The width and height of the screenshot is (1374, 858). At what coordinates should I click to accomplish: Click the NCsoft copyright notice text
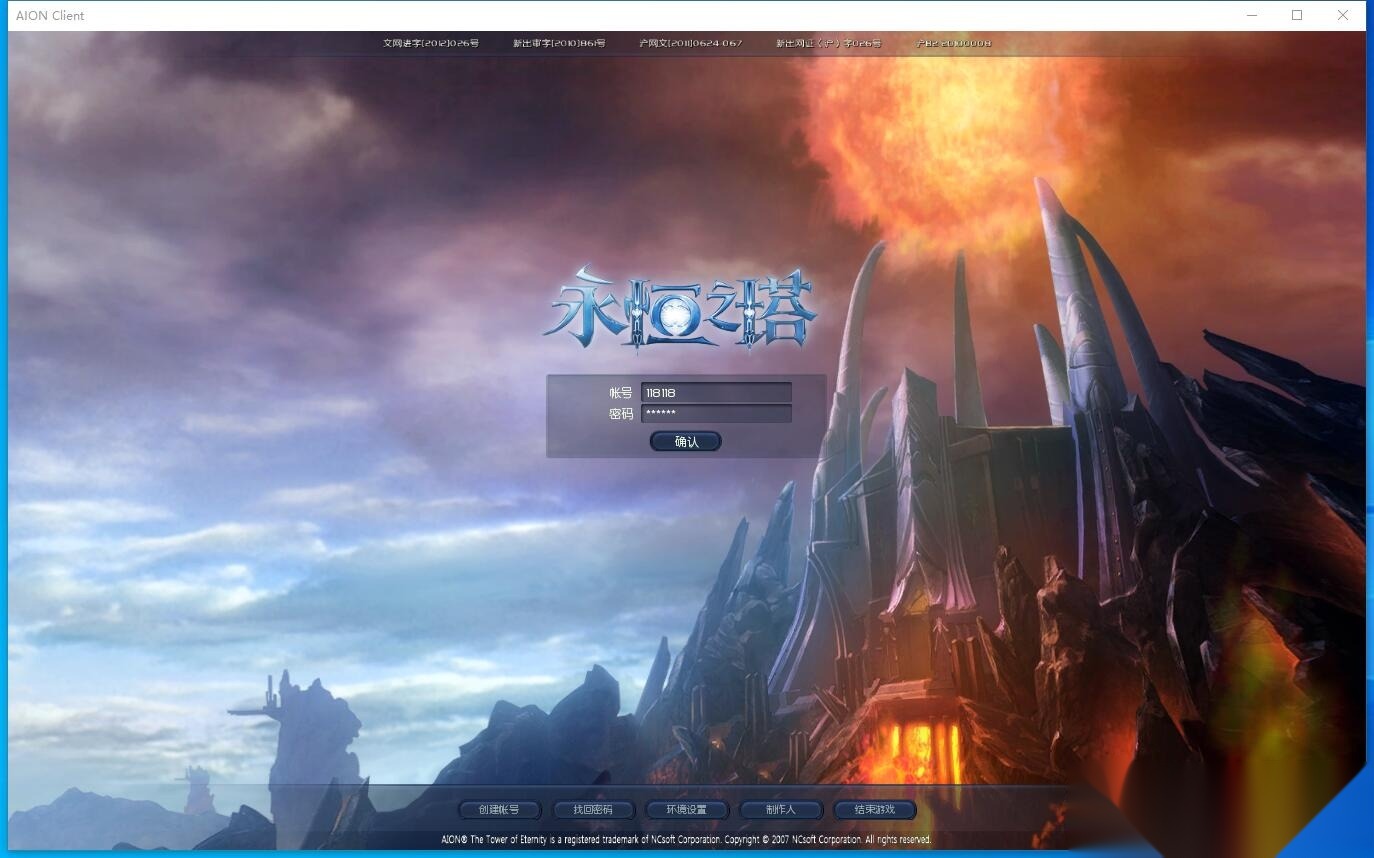click(686, 840)
